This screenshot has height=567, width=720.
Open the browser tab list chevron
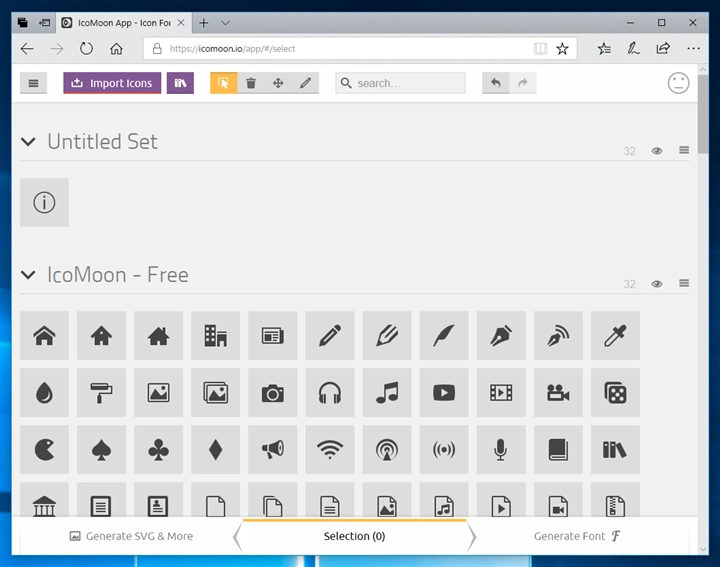225,23
